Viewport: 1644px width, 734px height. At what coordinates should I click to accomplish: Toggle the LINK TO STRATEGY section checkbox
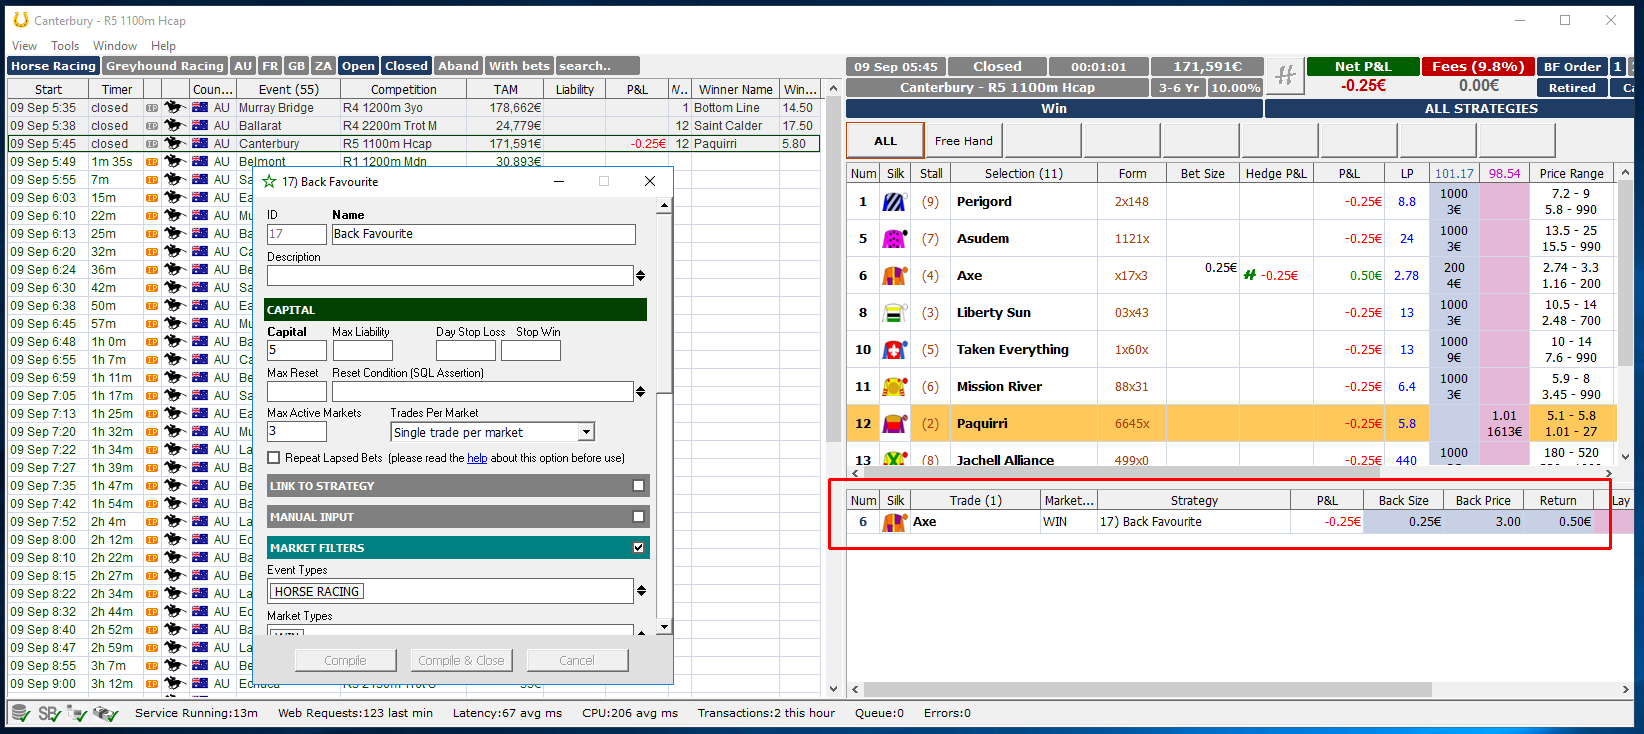click(638, 486)
